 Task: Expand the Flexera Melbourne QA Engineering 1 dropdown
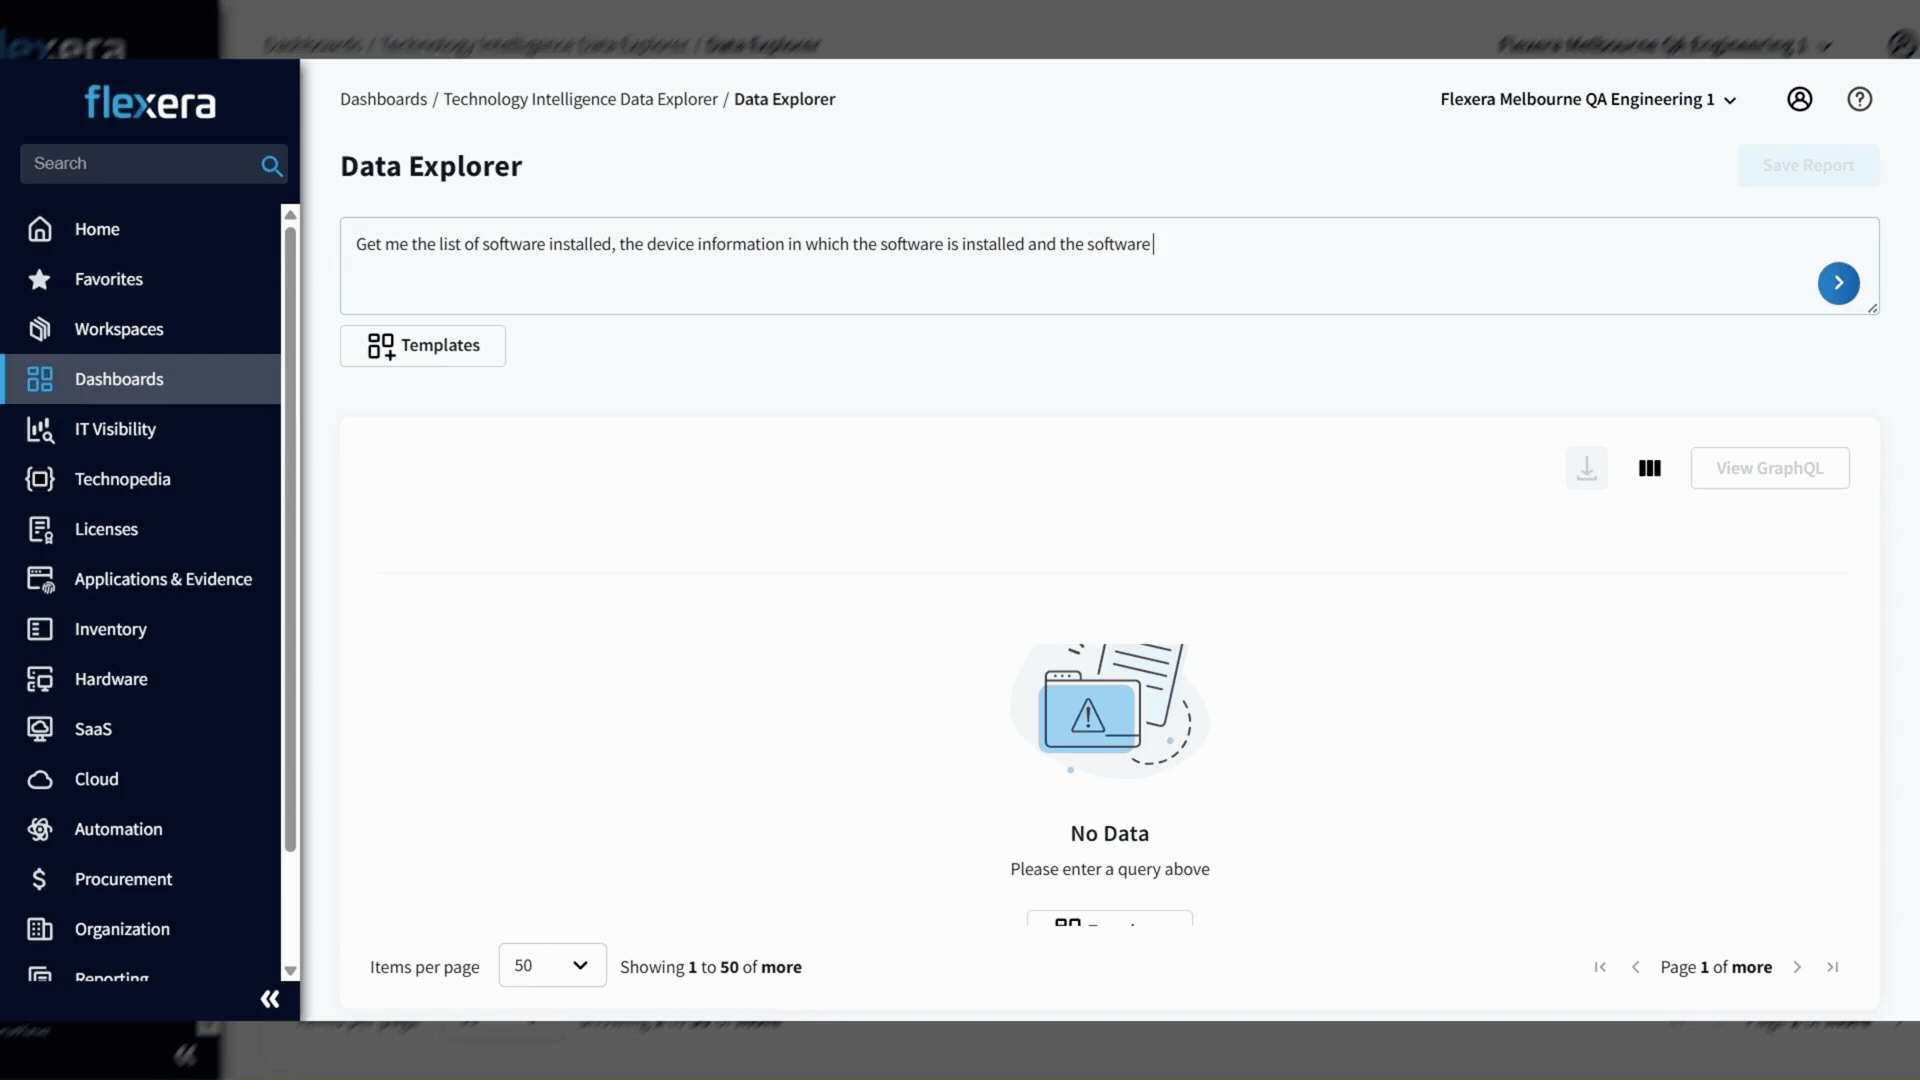tap(1588, 99)
